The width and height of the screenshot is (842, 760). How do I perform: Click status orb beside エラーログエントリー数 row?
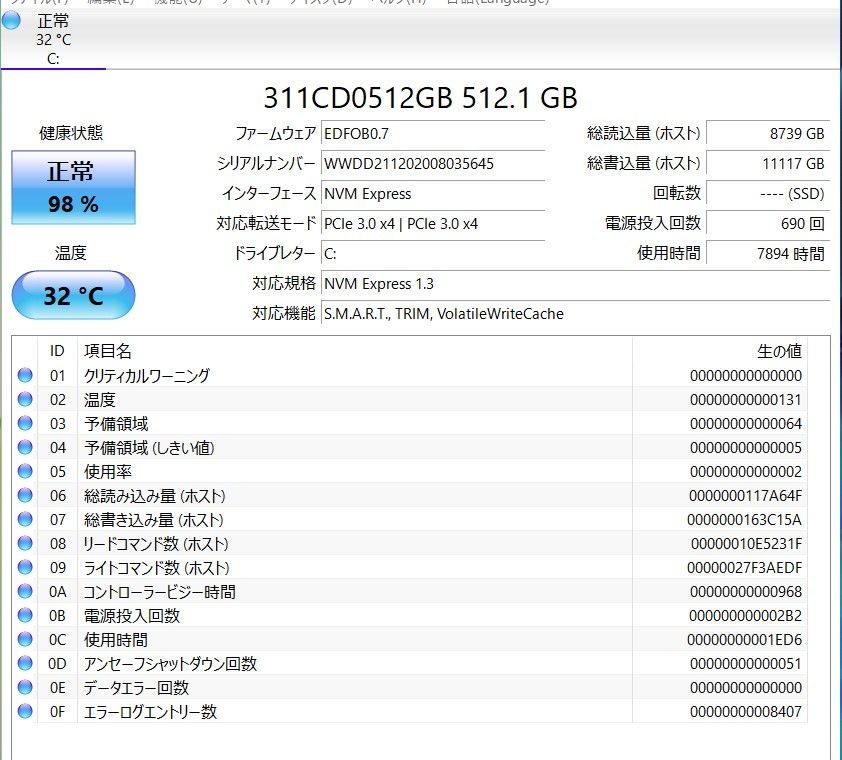[x=25, y=712]
